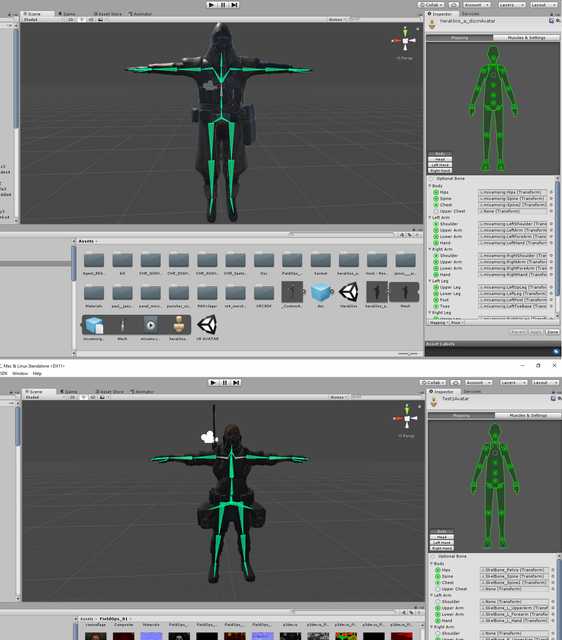The width and height of the screenshot is (562, 640).
Task: Select the Toes bone indicator under Left Leg
Action: click(436, 306)
